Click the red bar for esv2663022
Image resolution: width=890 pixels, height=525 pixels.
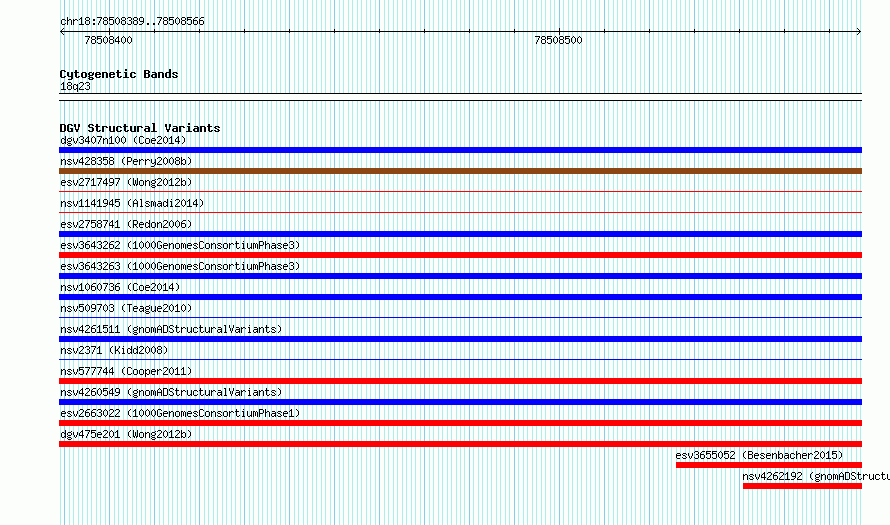[x=460, y=423]
